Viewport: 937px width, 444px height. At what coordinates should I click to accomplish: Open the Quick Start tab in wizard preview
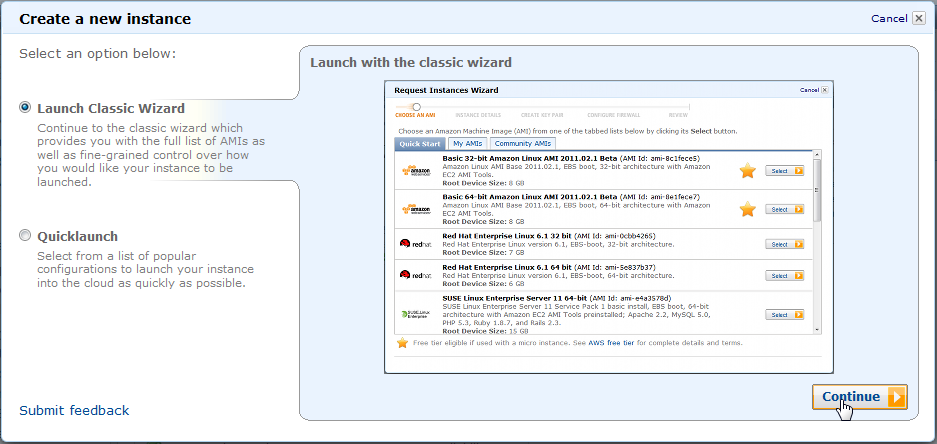point(420,143)
